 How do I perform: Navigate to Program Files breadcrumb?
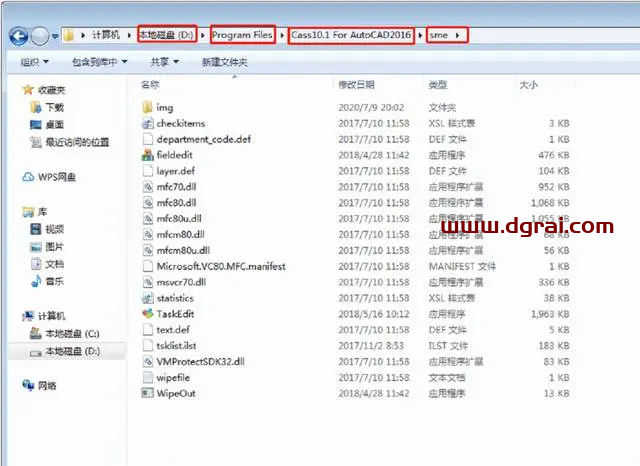[x=242, y=35]
